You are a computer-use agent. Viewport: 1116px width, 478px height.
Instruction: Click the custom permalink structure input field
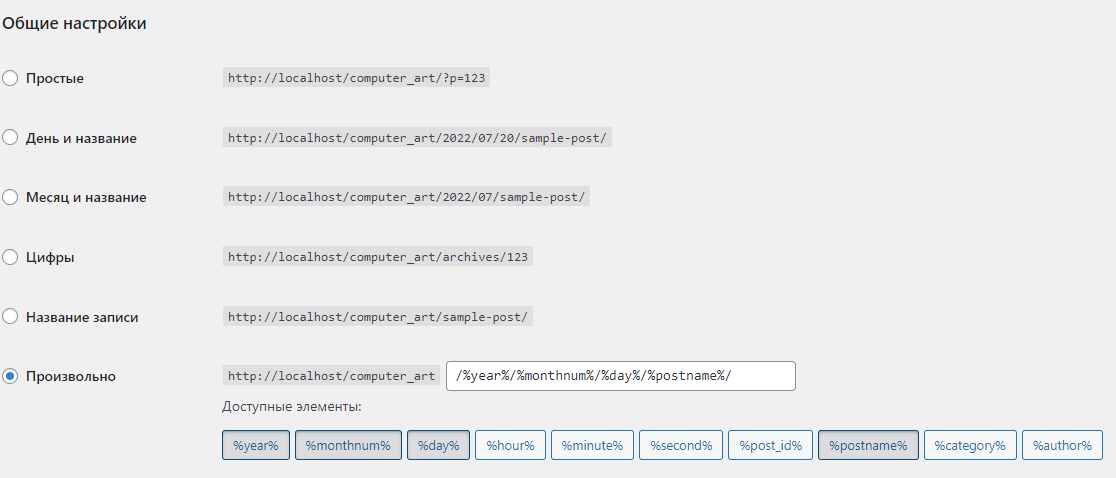click(621, 376)
